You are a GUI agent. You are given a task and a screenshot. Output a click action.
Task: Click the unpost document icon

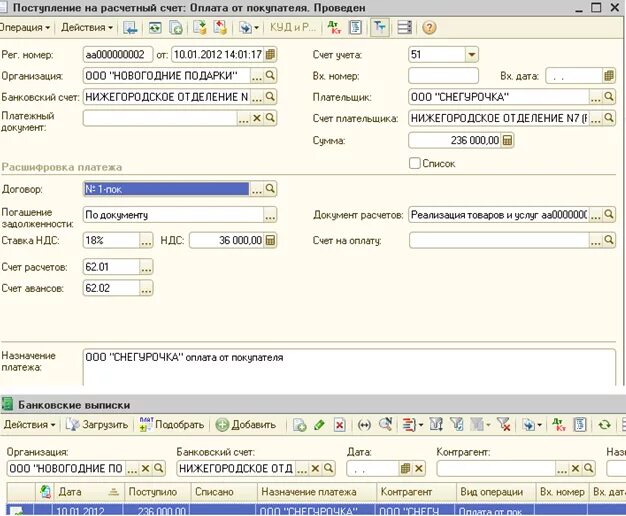coord(220,28)
